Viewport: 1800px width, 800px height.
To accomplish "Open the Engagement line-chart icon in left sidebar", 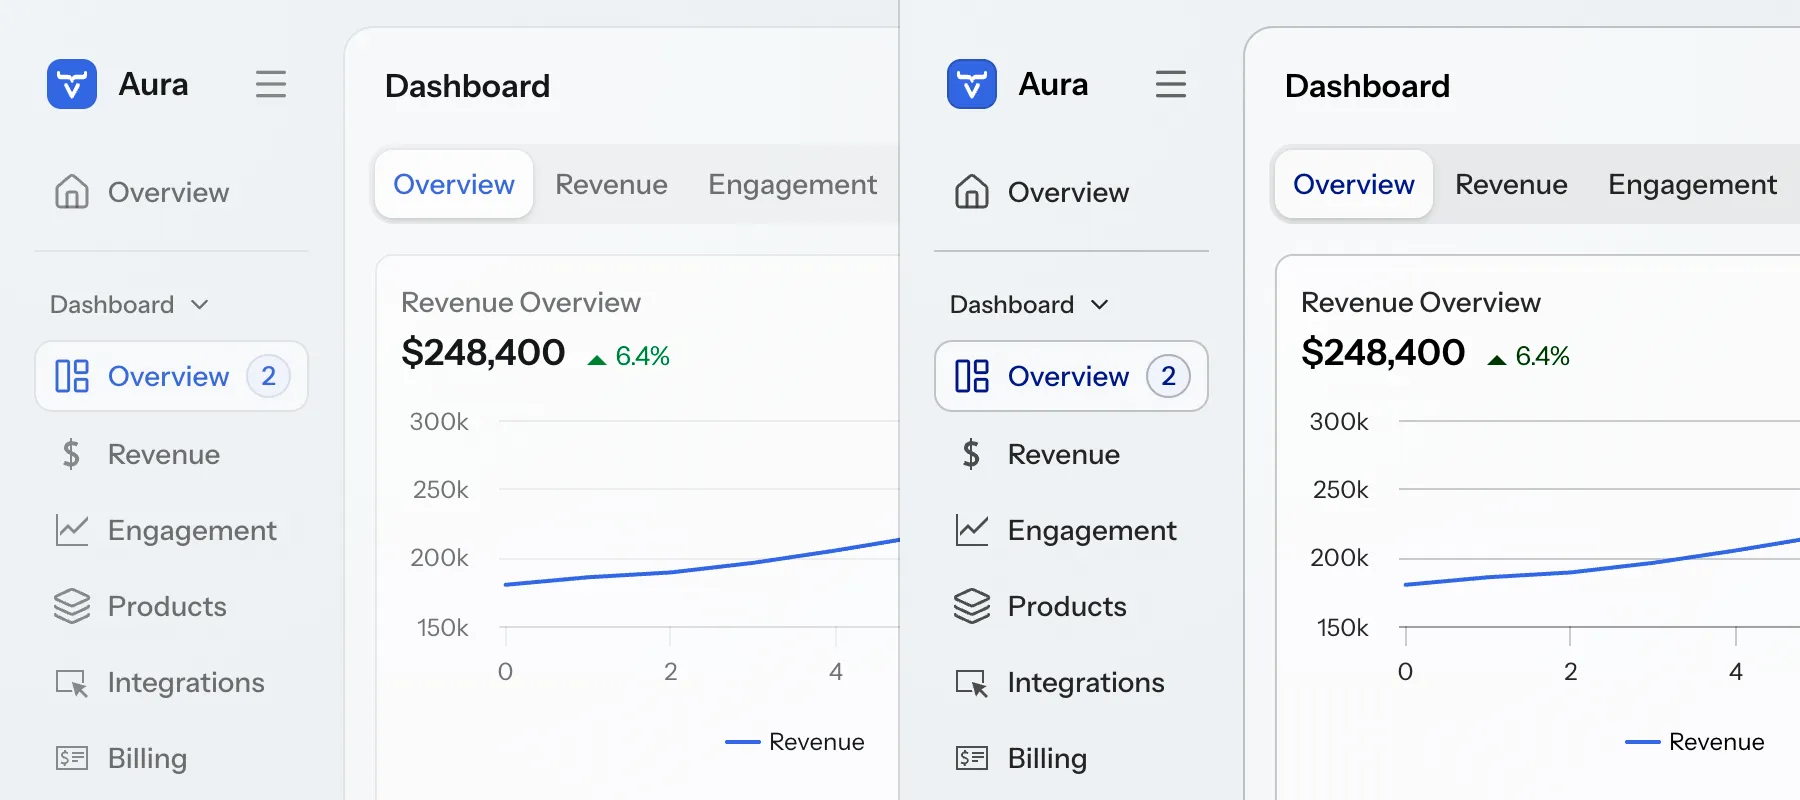I will (72, 530).
